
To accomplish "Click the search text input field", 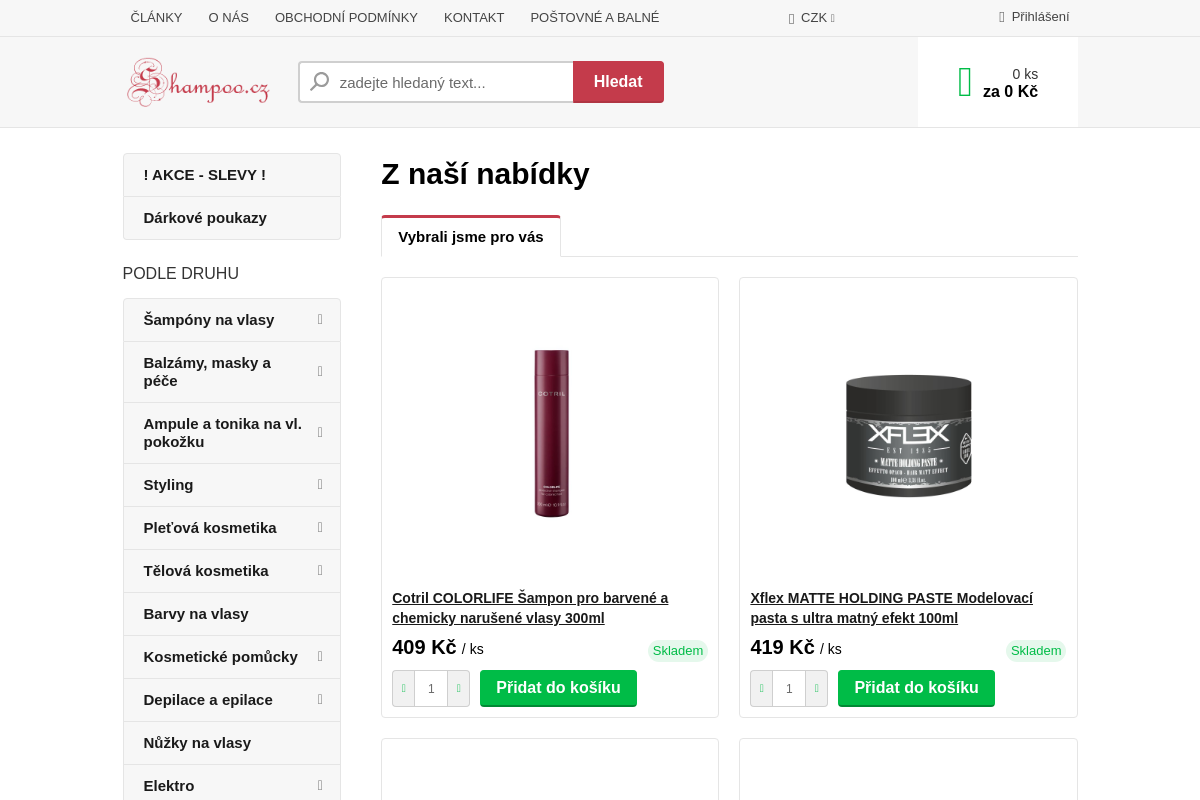I will click(x=450, y=82).
